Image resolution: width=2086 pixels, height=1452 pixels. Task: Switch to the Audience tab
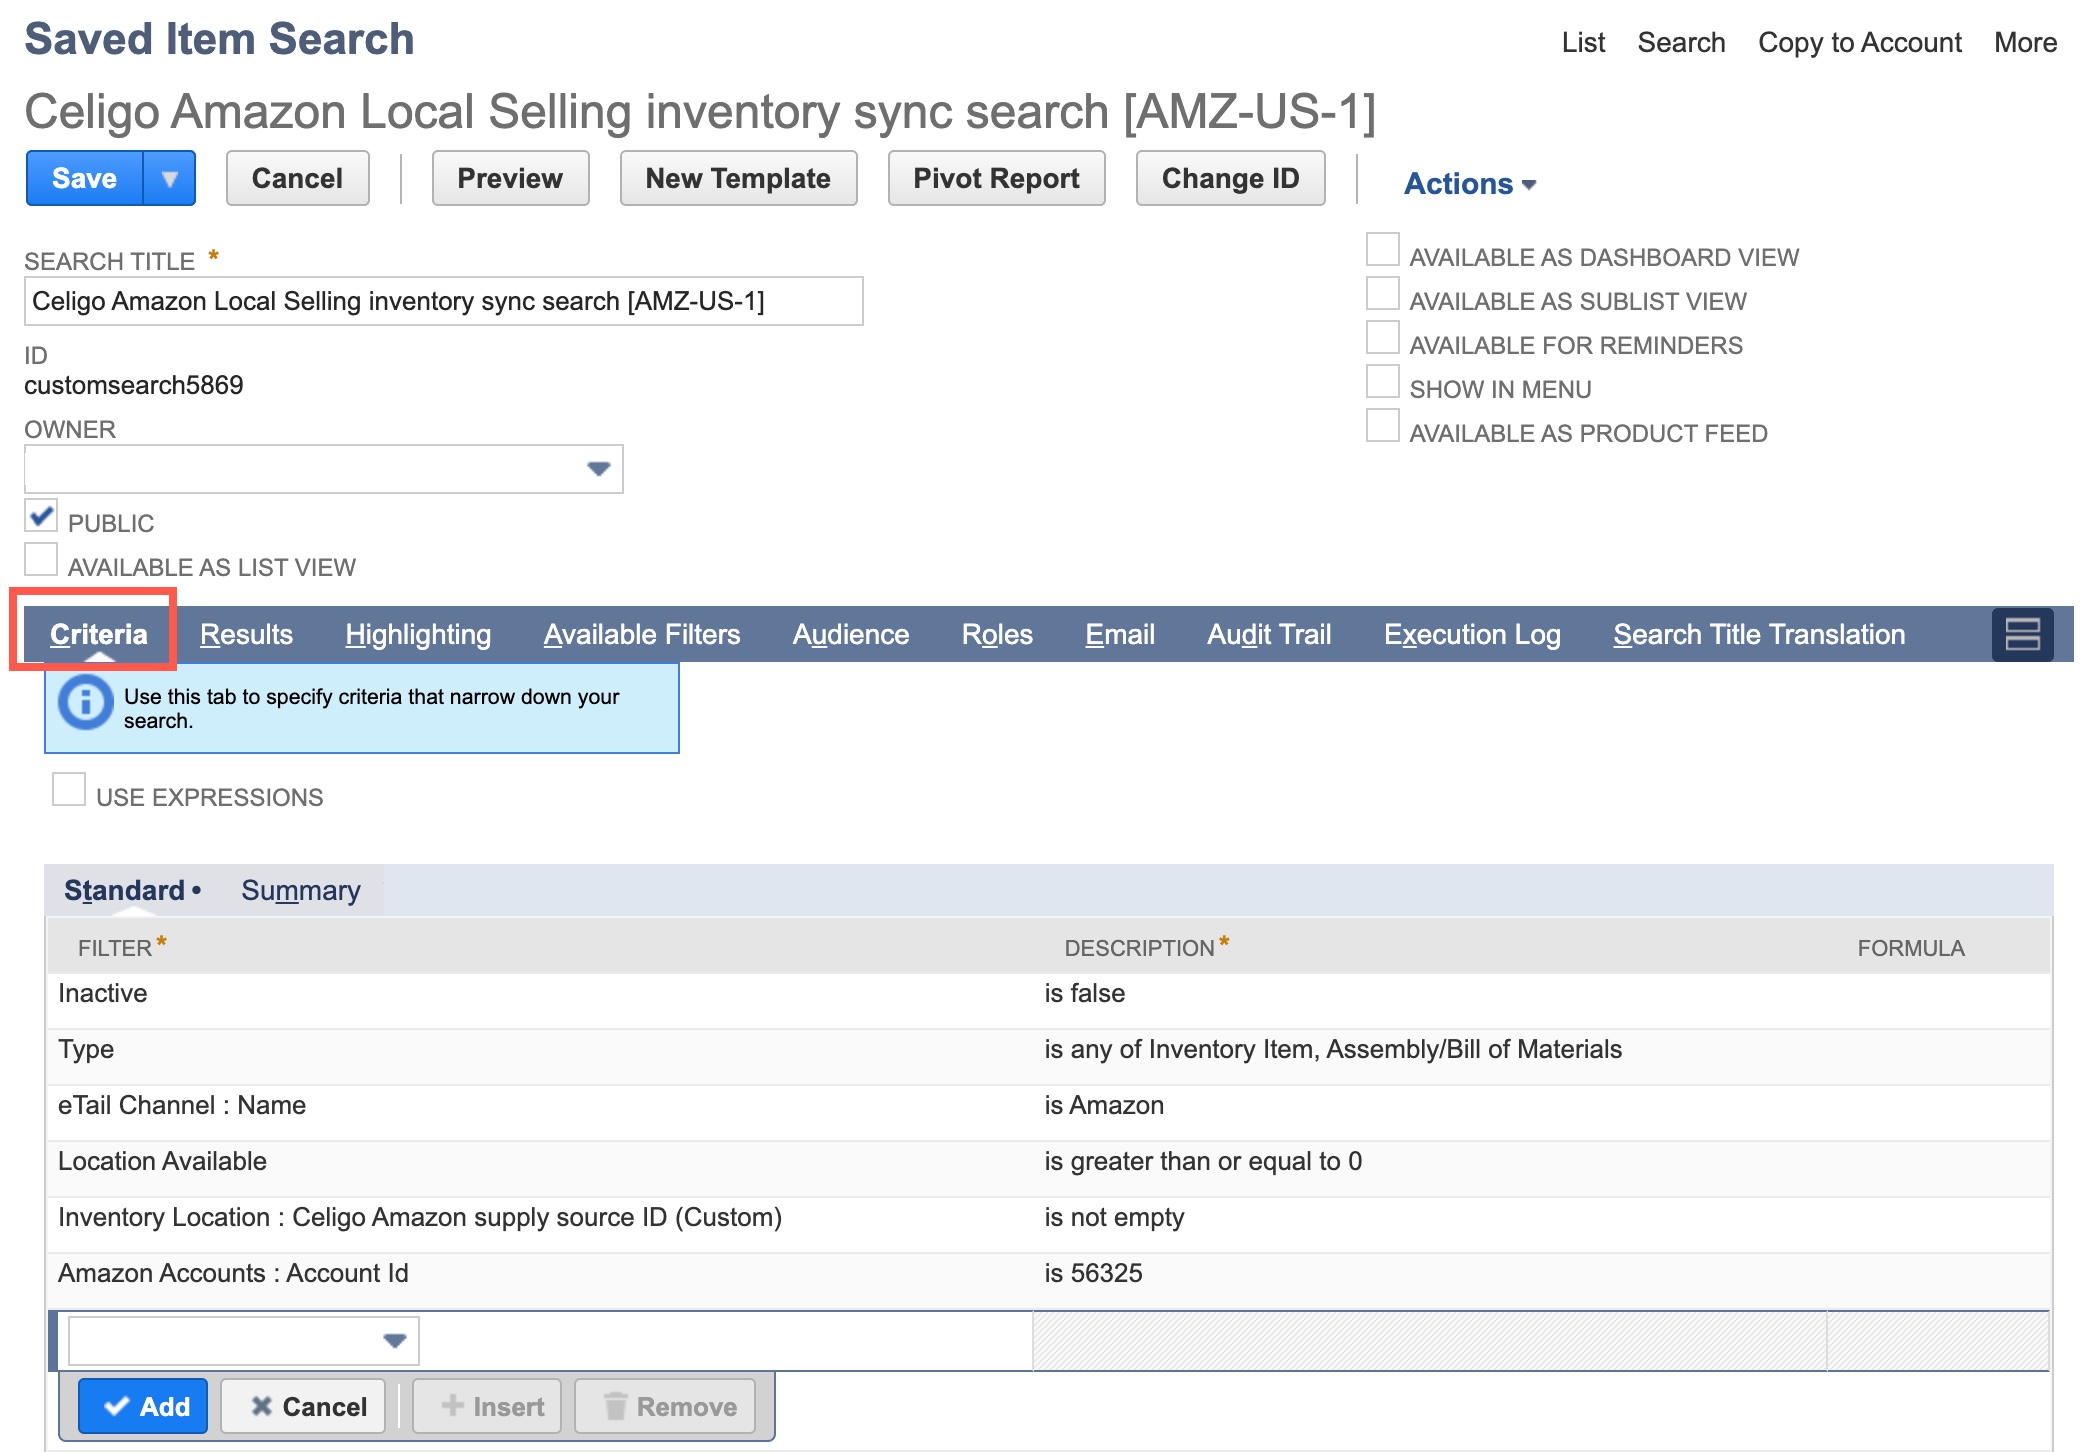[x=851, y=634]
